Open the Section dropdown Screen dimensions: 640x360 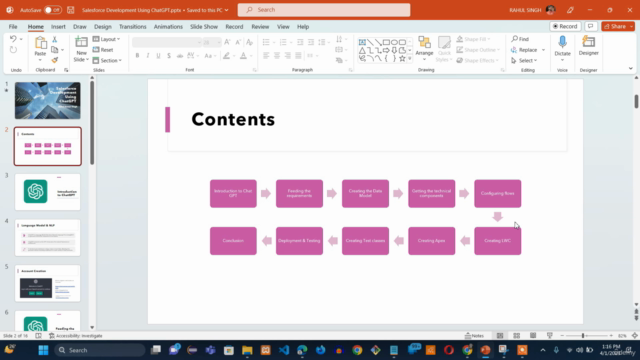coord(107,60)
